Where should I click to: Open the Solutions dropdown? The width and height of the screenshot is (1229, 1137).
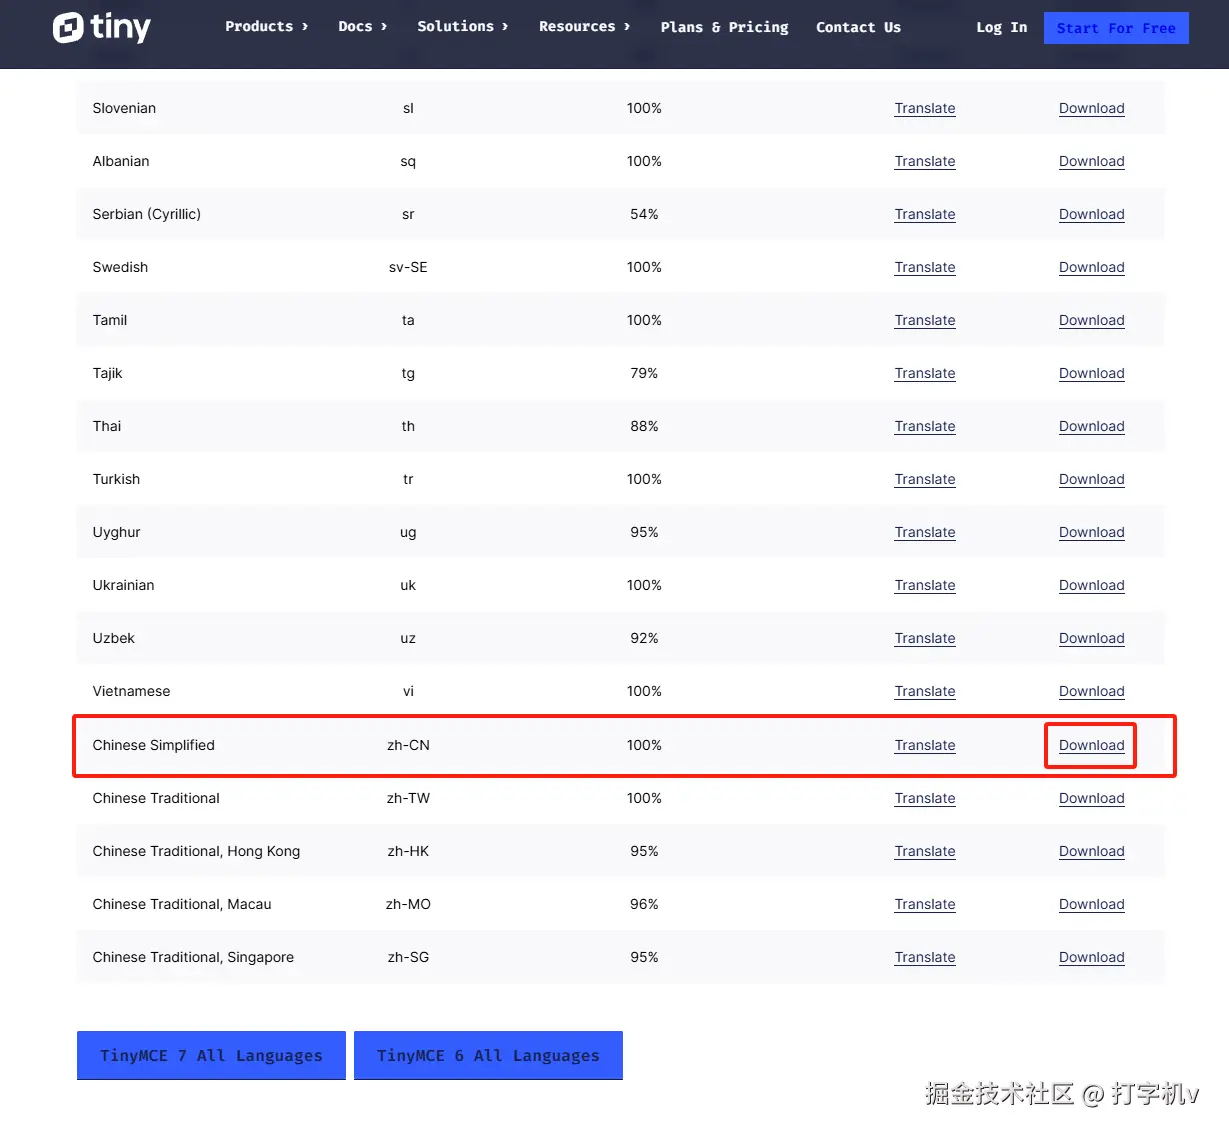pos(462,27)
